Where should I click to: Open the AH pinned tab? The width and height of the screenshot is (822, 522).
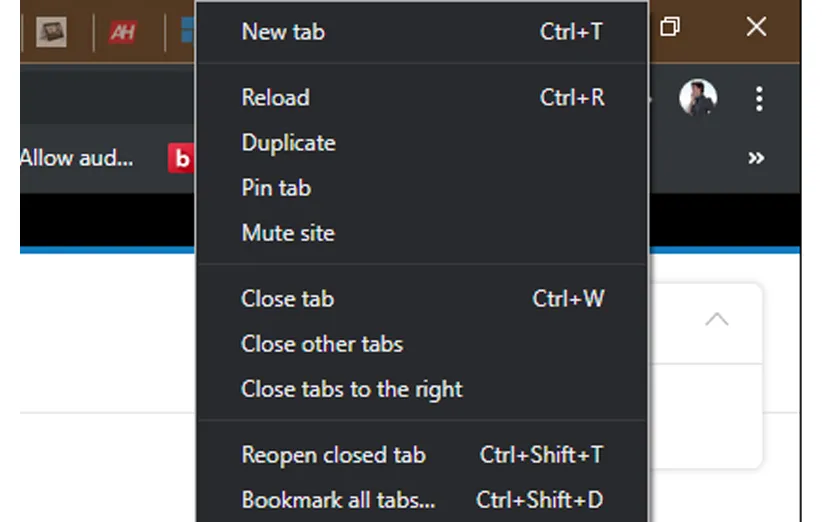(122, 32)
